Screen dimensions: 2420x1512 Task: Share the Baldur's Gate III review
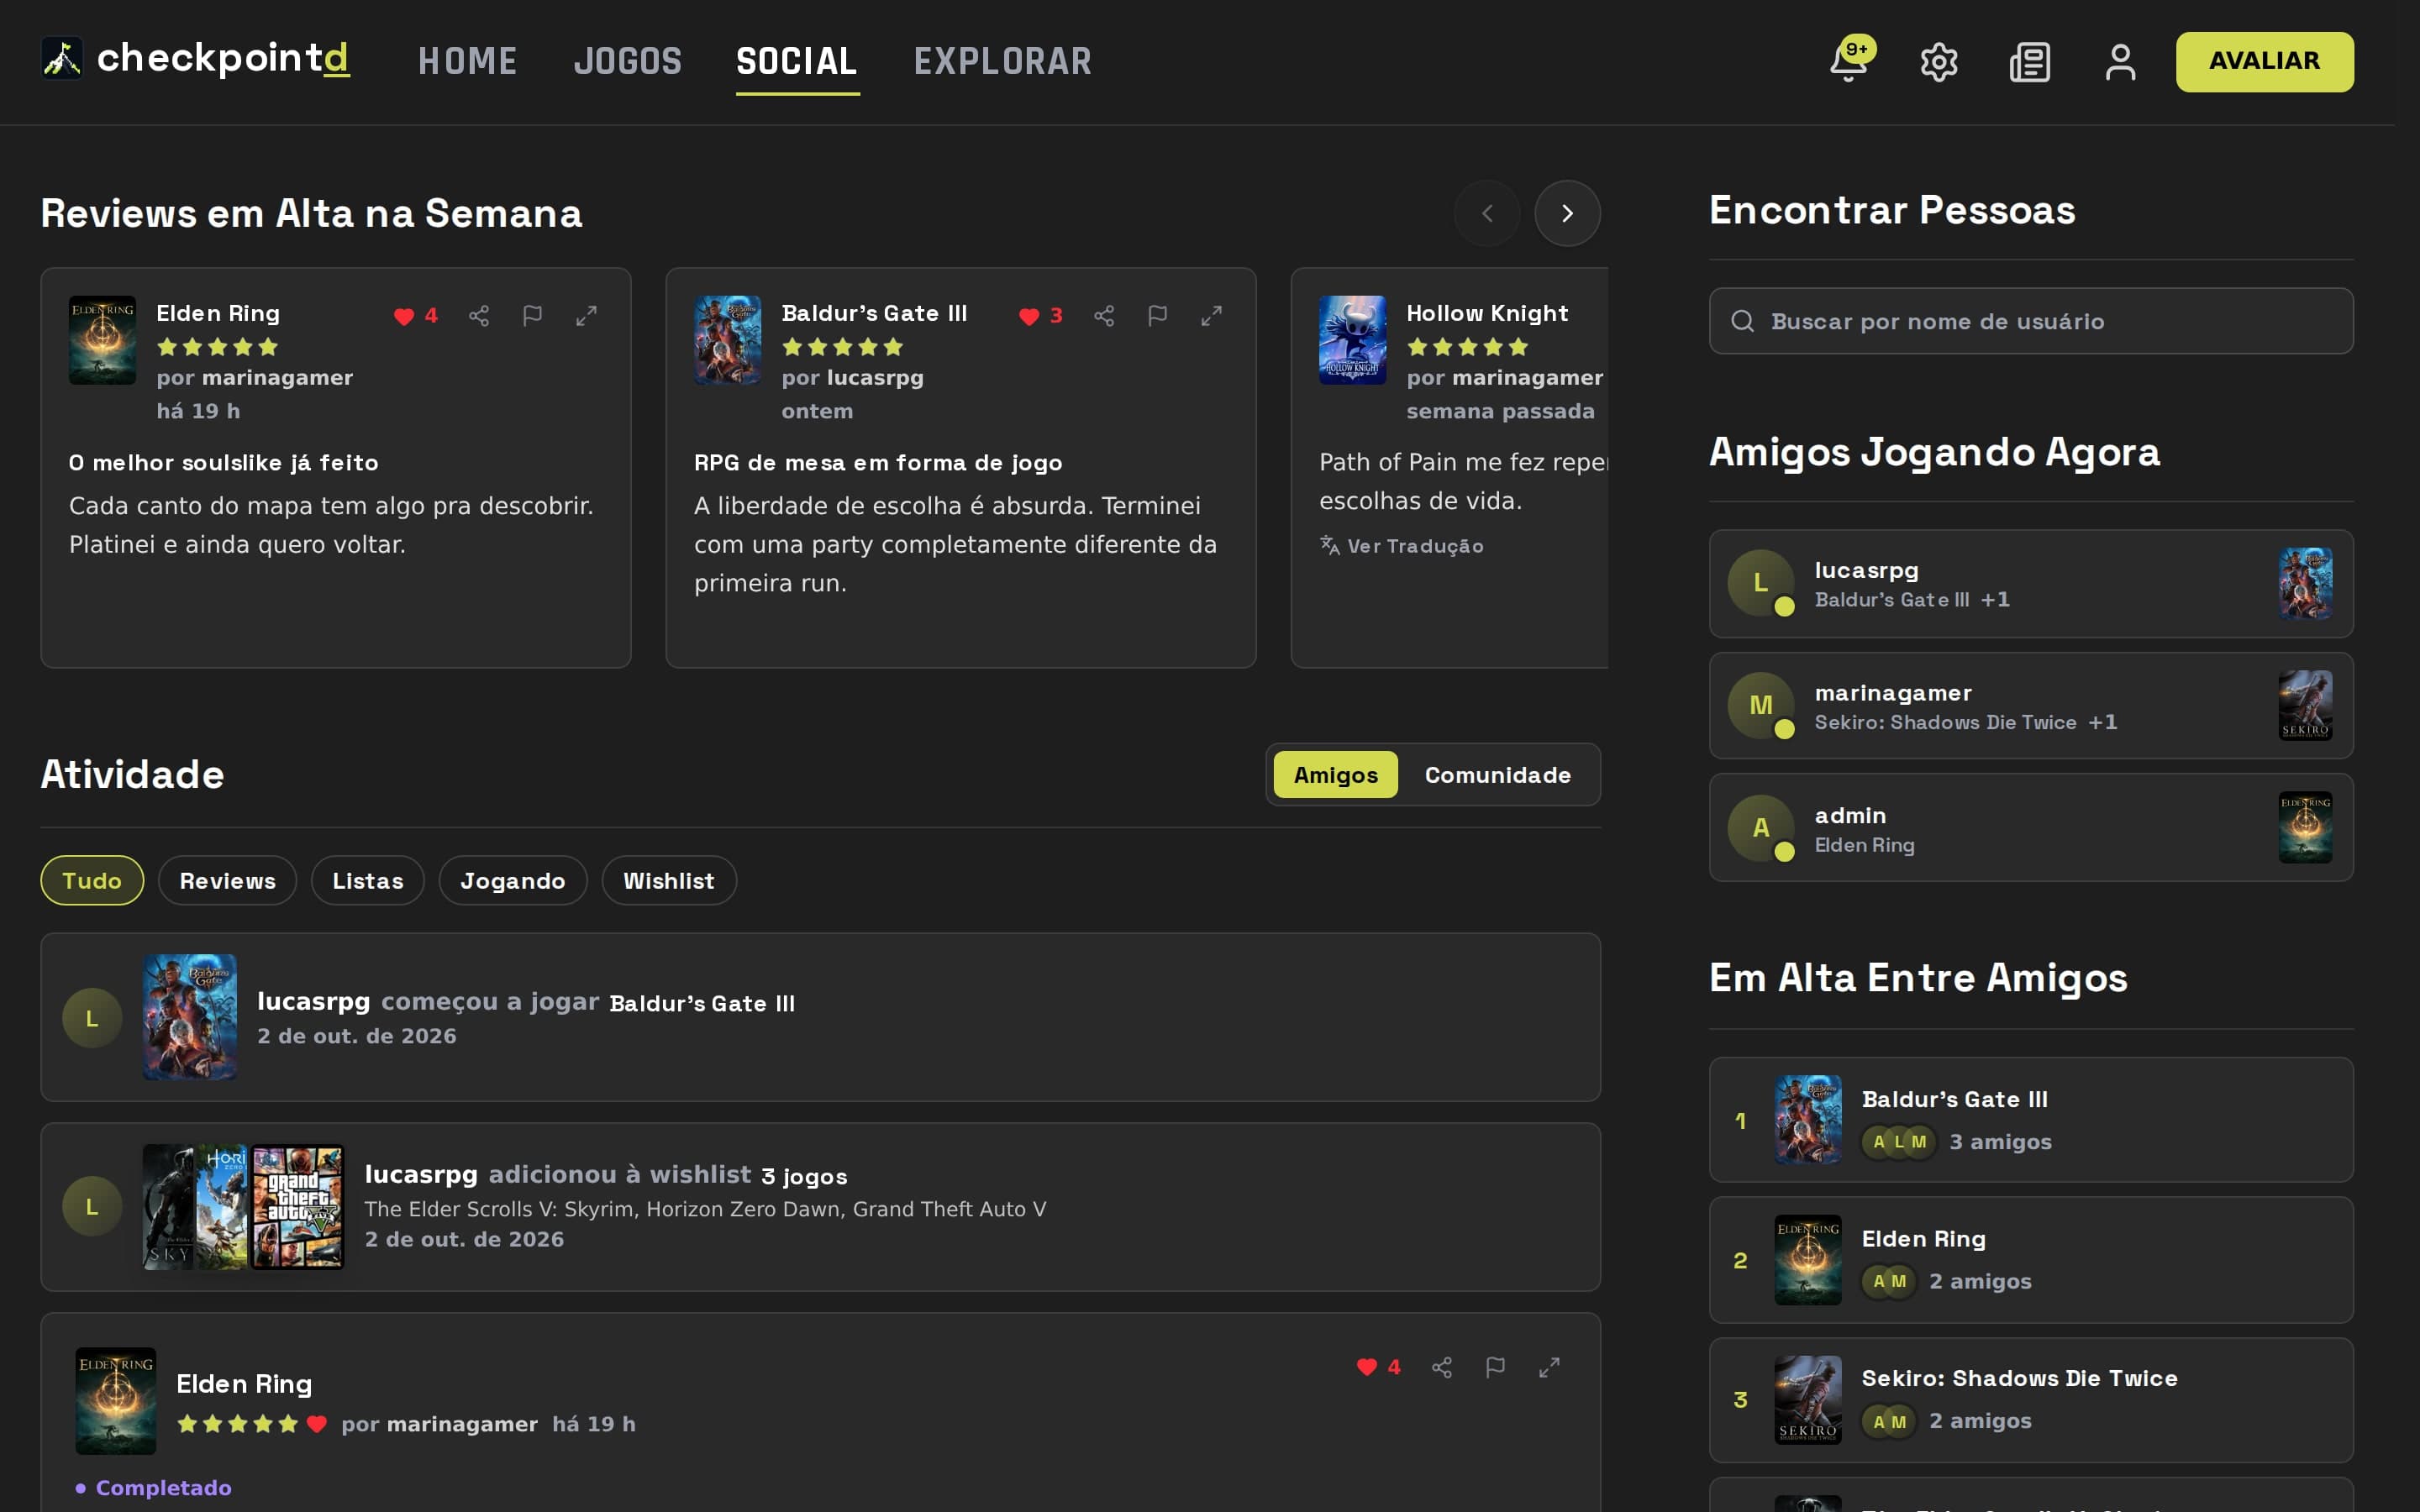(1104, 316)
